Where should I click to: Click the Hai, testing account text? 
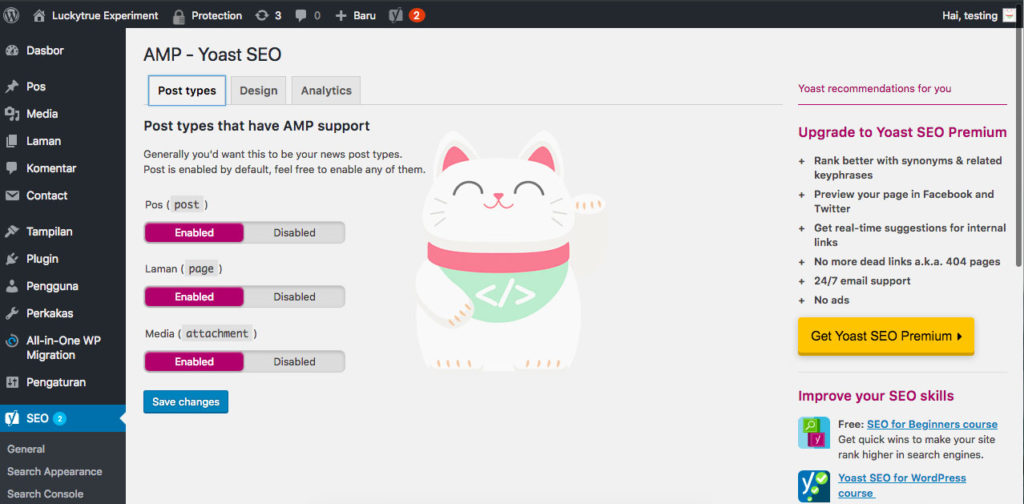[970, 15]
